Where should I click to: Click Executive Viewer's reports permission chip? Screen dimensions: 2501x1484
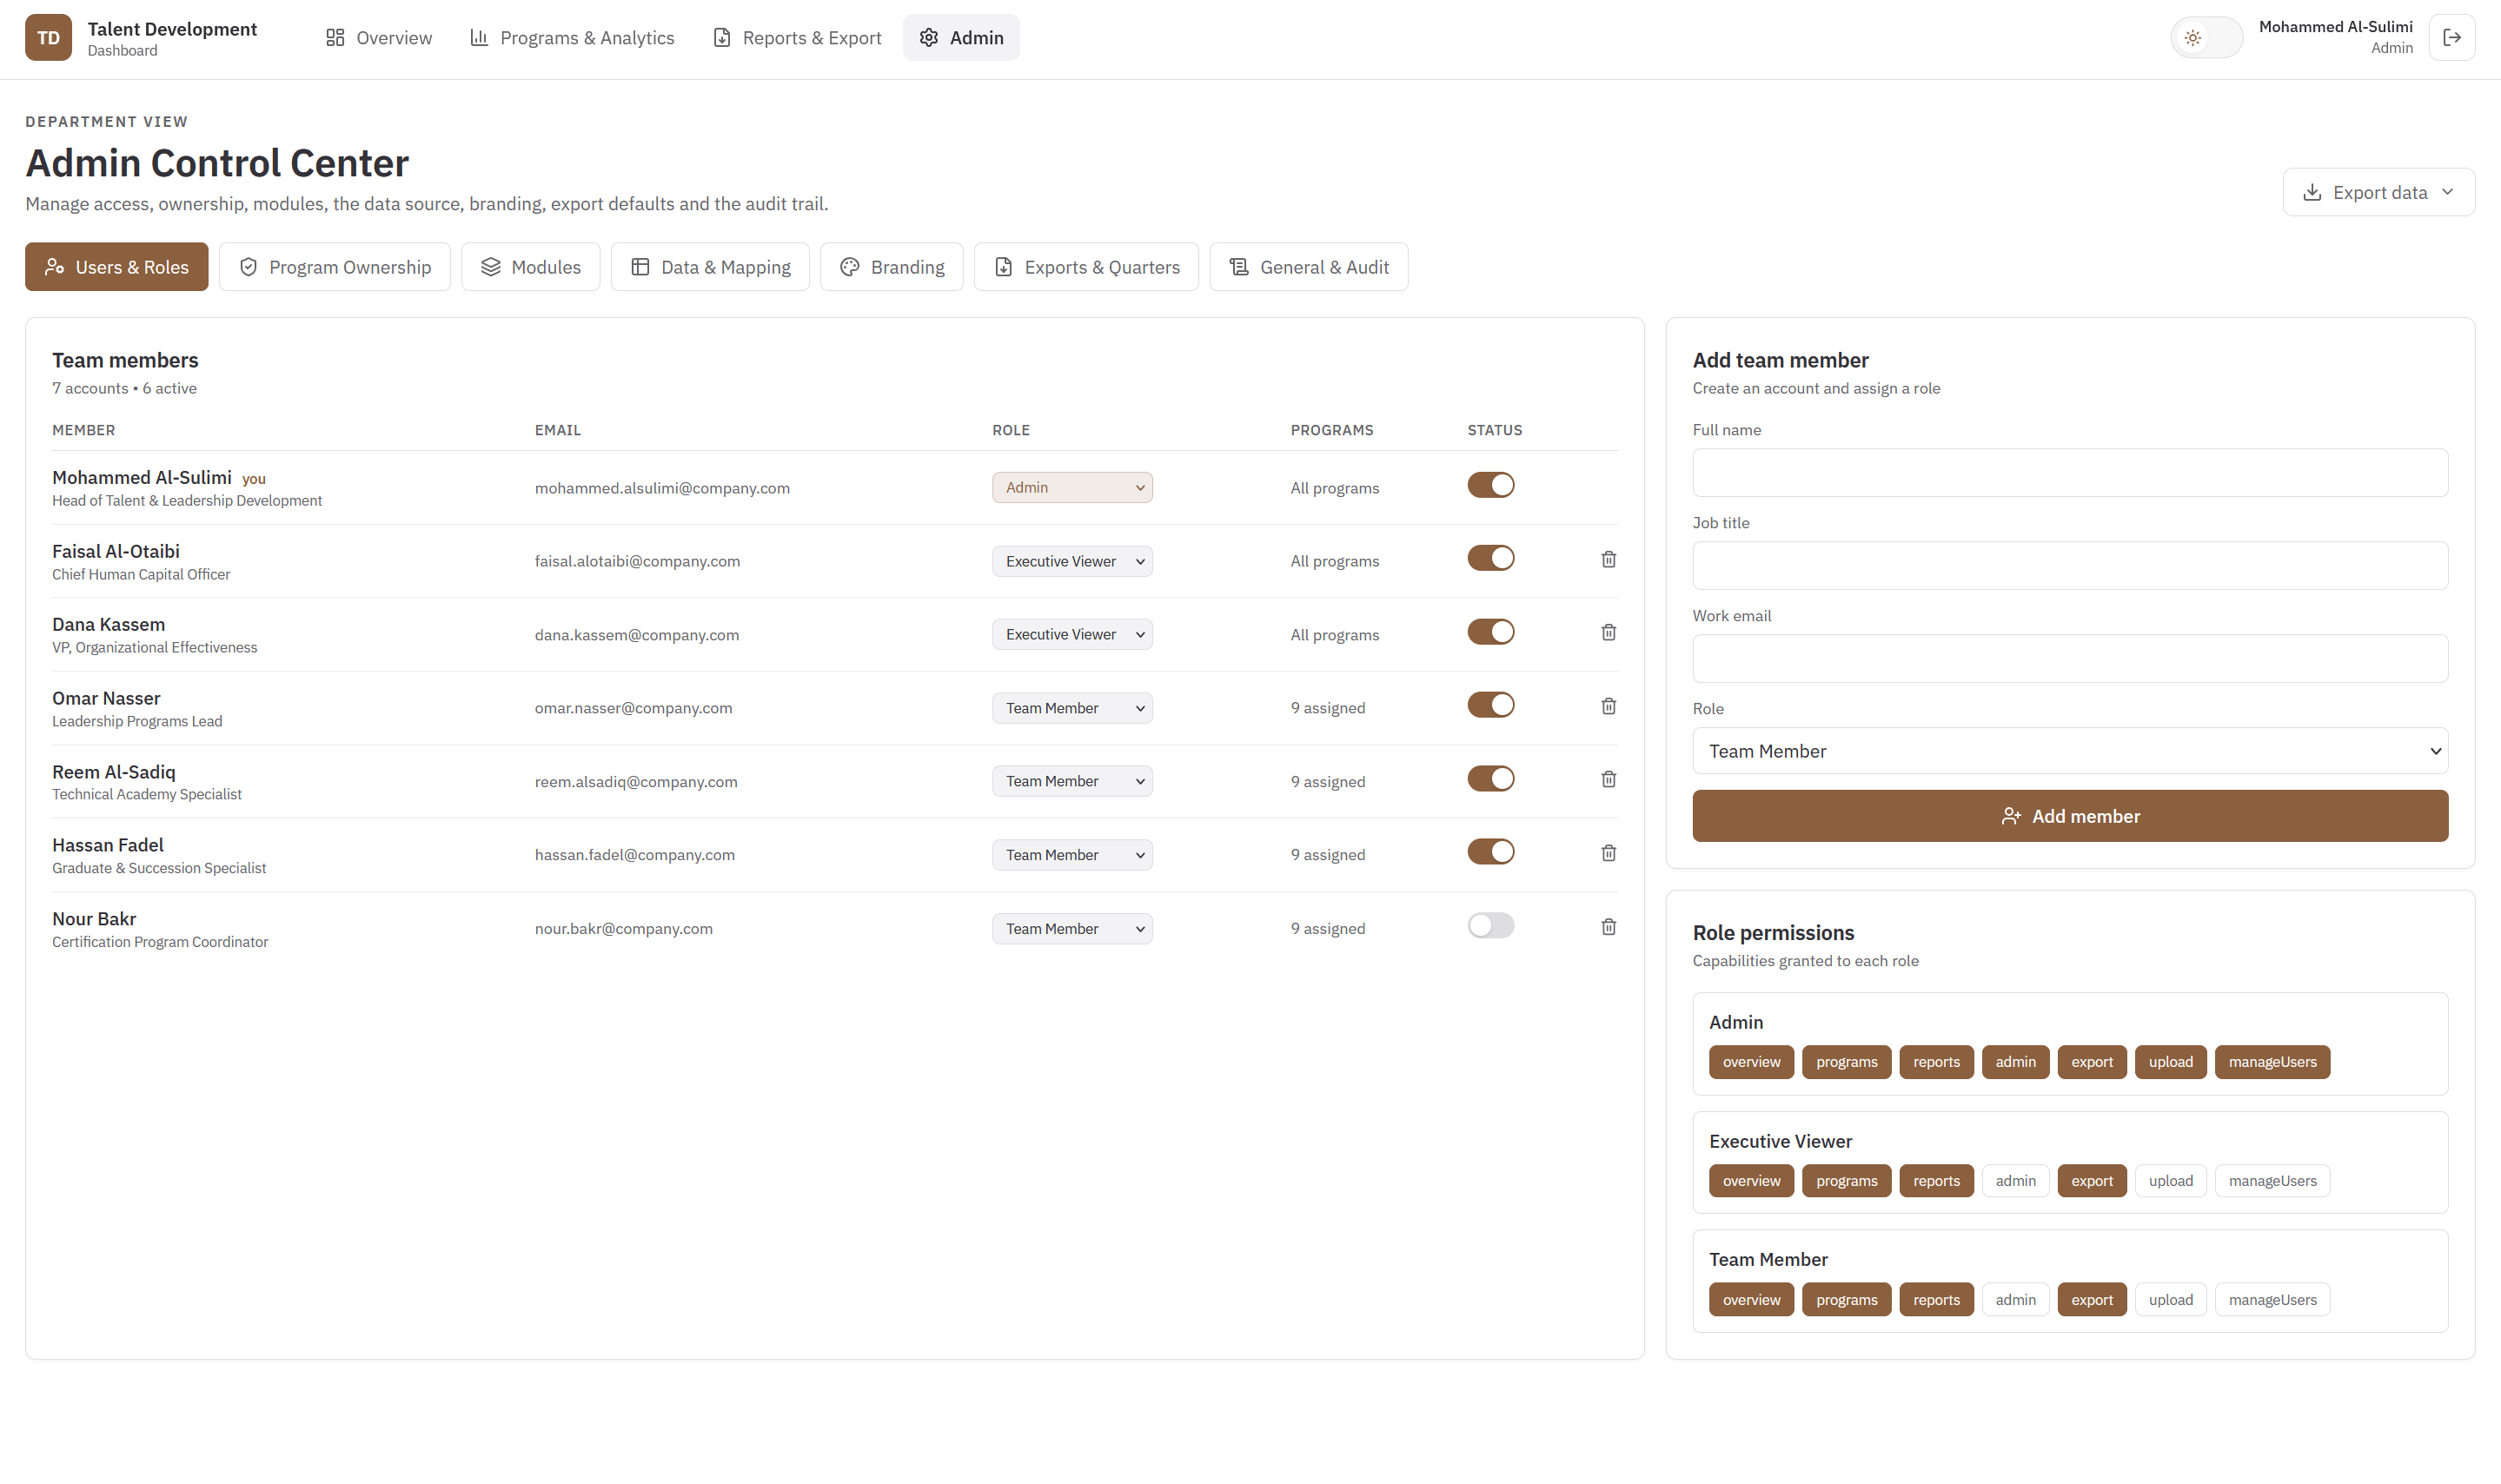[x=1936, y=1181]
